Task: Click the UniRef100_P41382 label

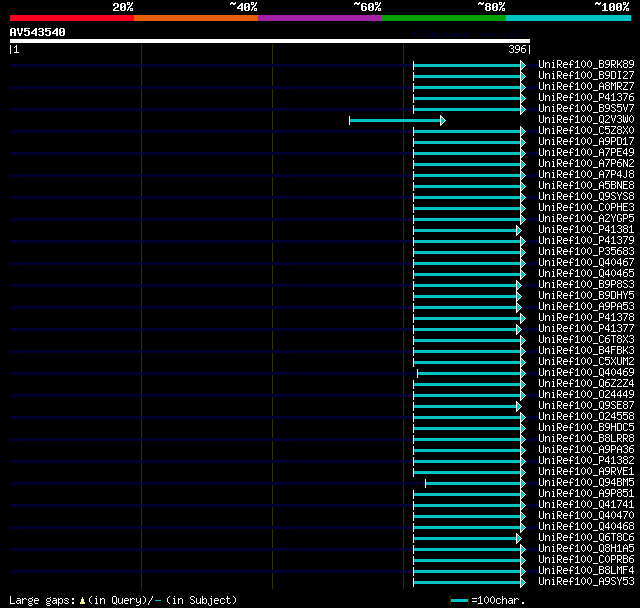Action: pos(586,461)
